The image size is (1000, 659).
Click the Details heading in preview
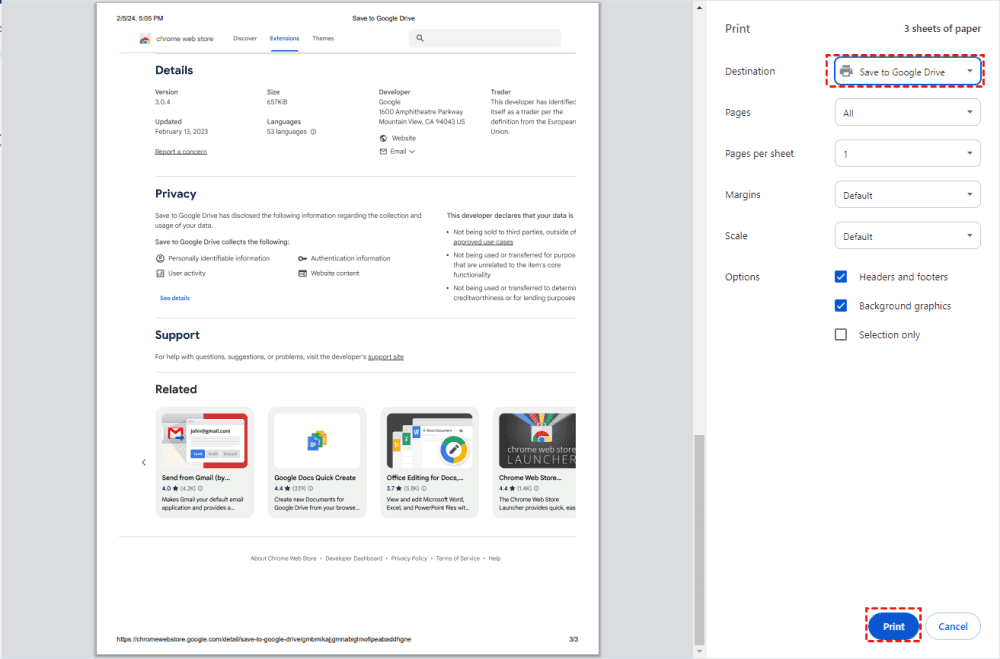[x=174, y=70]
